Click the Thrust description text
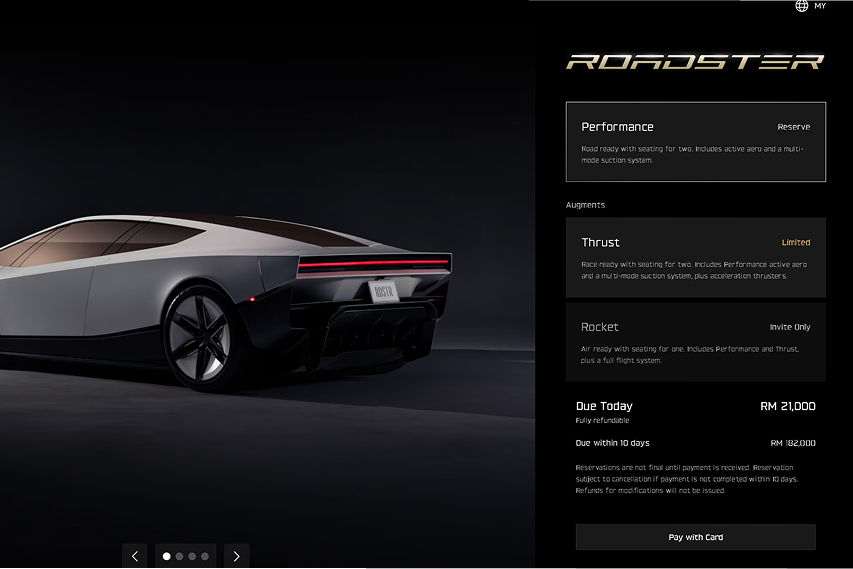 coord(694,270)
